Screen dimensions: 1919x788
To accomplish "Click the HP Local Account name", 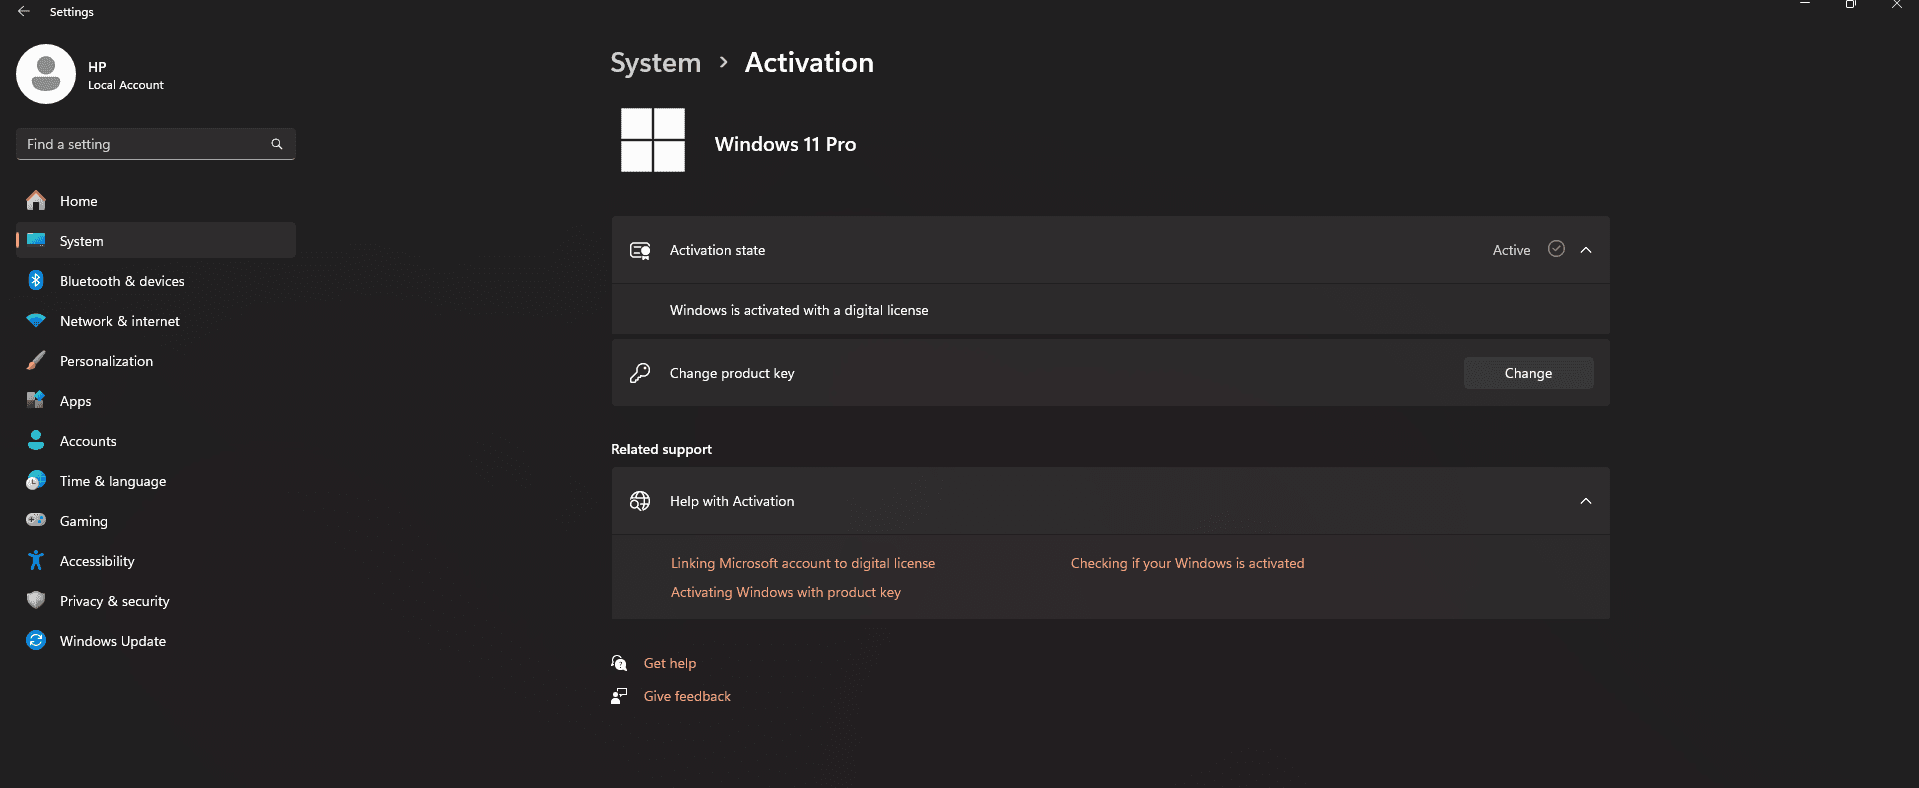I will tap(126, 76).
